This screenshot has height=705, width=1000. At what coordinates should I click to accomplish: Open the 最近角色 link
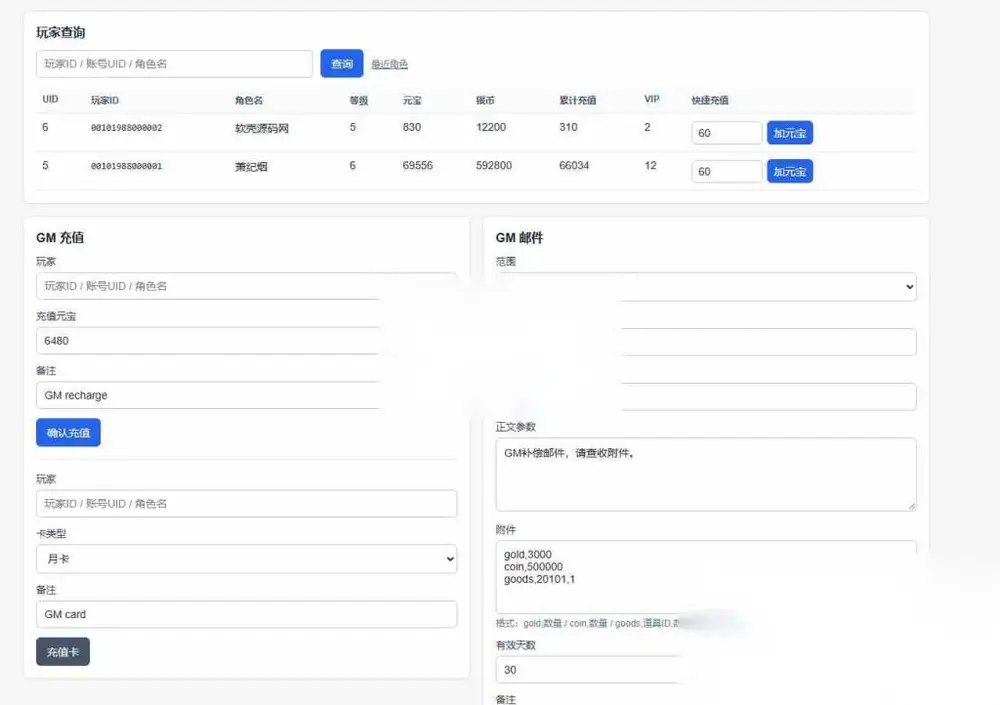(x=390, y=64)
